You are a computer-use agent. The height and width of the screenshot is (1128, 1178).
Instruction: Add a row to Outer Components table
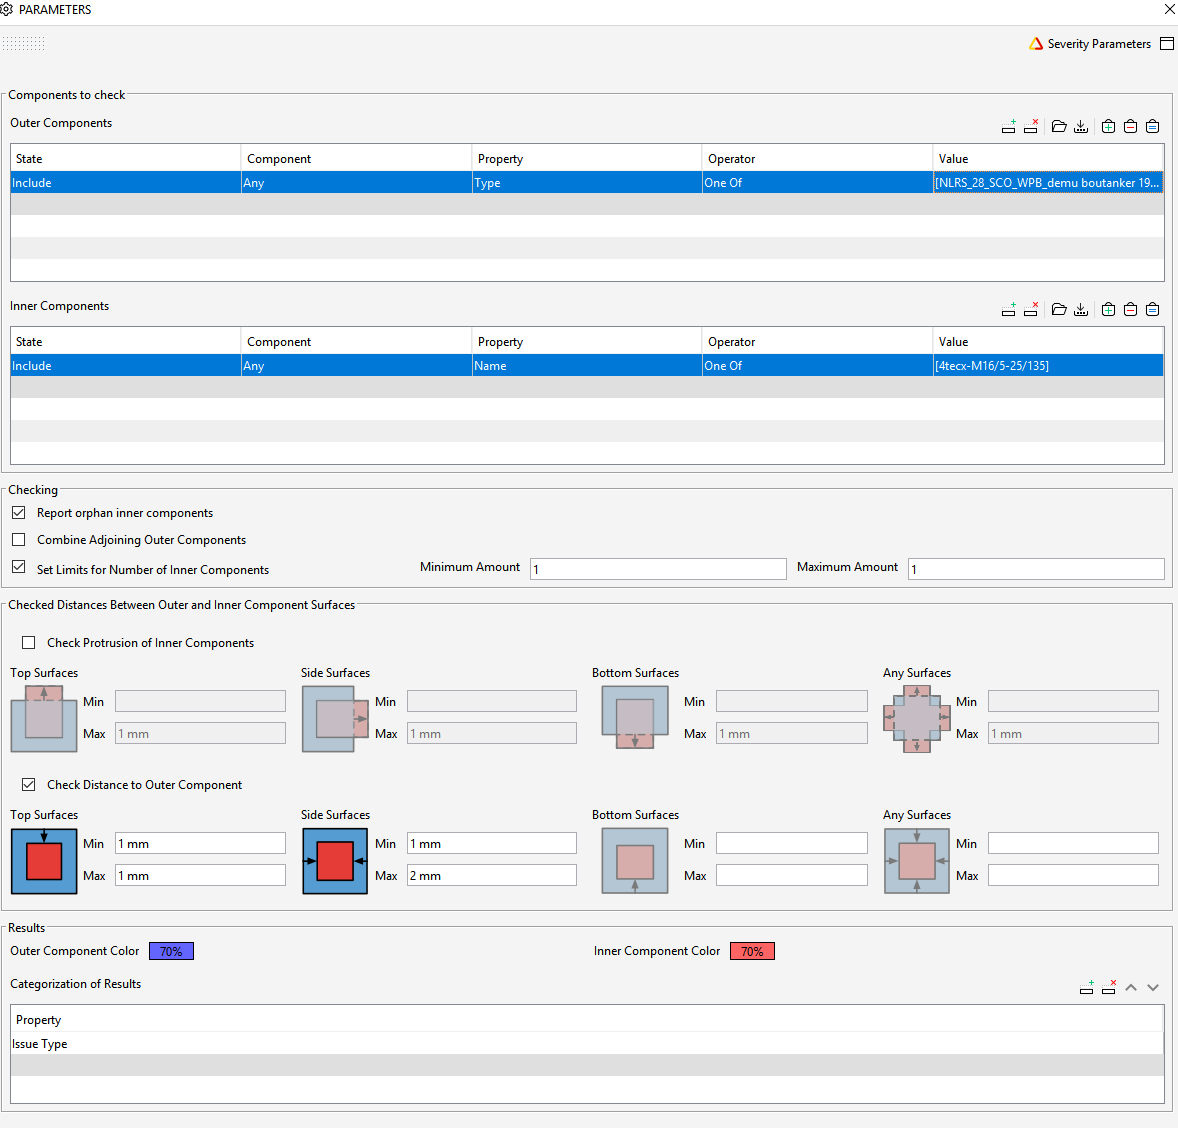point(1008,126)
